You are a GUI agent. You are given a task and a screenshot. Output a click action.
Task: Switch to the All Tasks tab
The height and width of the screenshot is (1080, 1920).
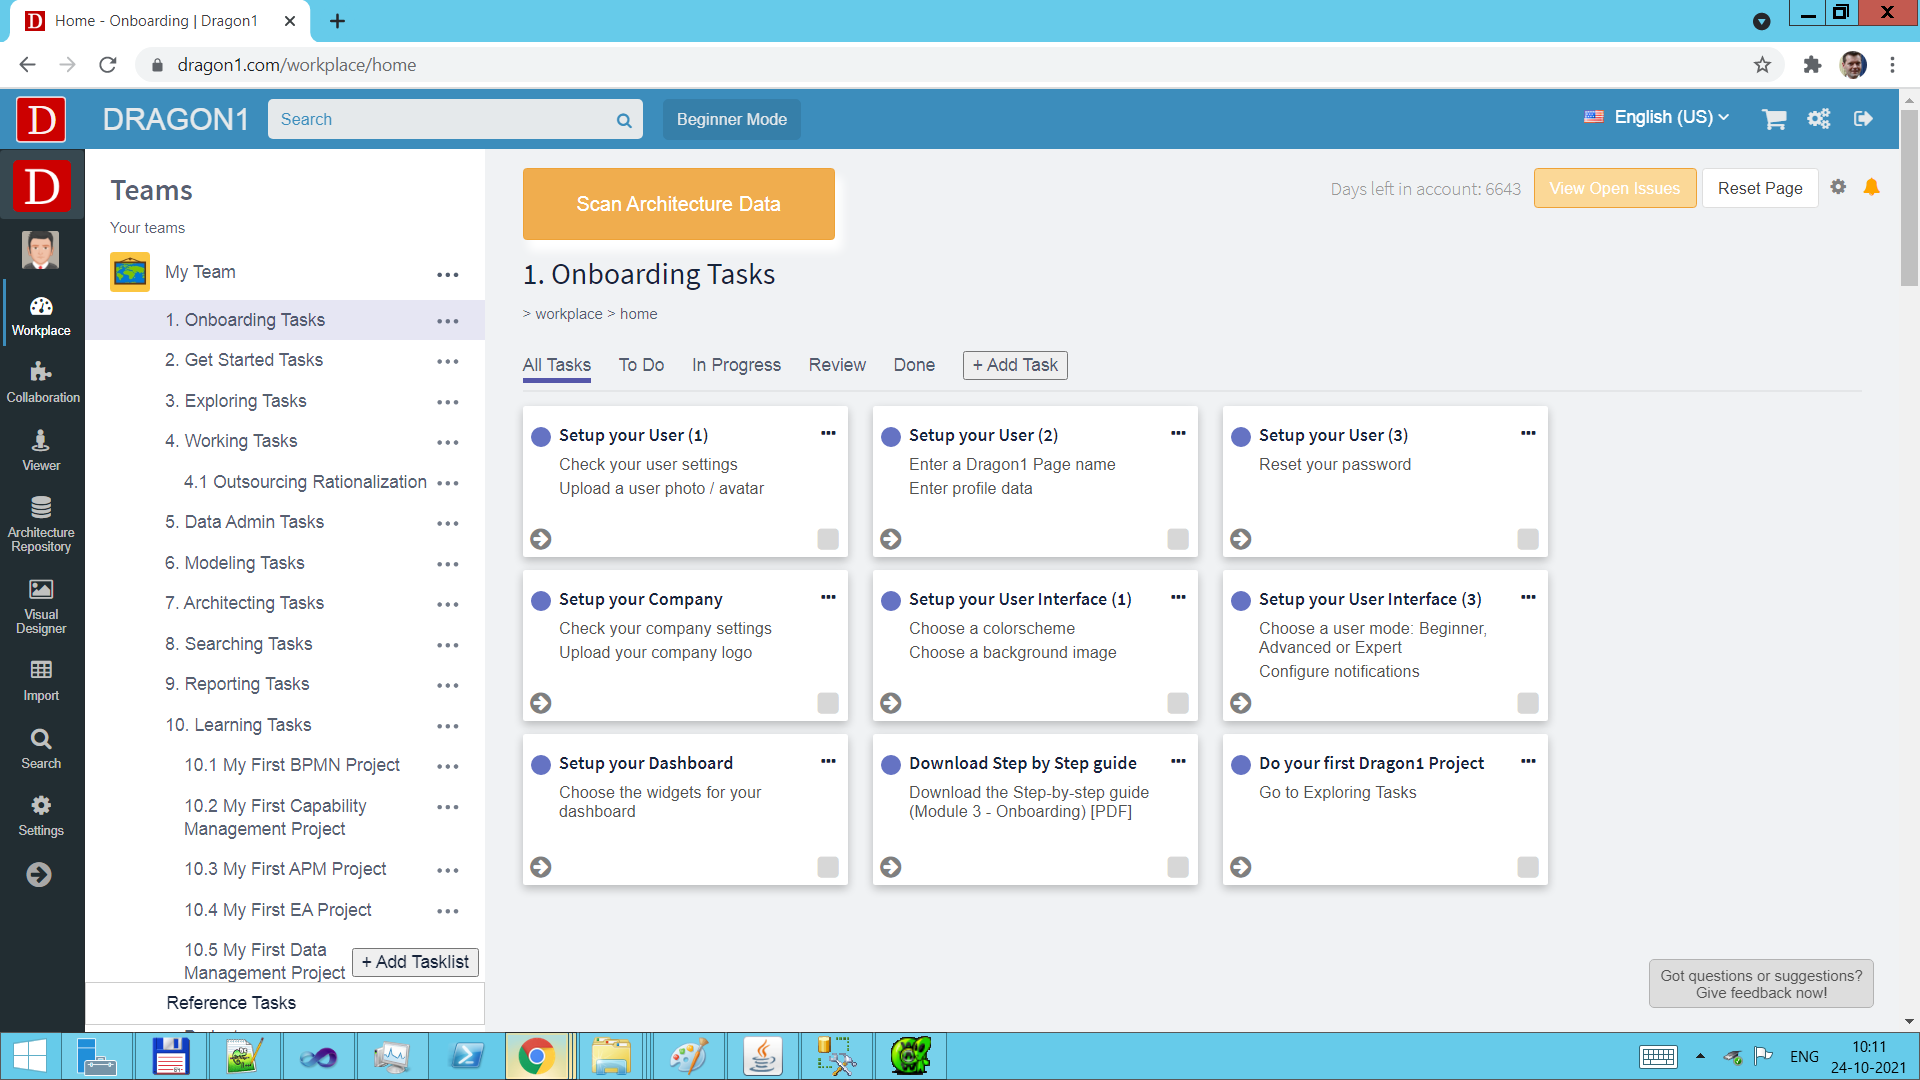click(x=557, y=365)
